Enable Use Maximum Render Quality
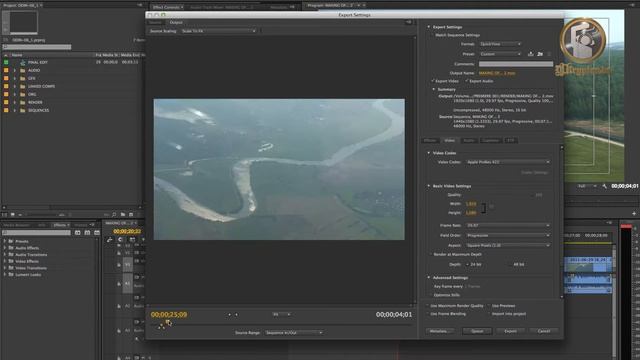This screenshot has height=360, width=640. 427,306
